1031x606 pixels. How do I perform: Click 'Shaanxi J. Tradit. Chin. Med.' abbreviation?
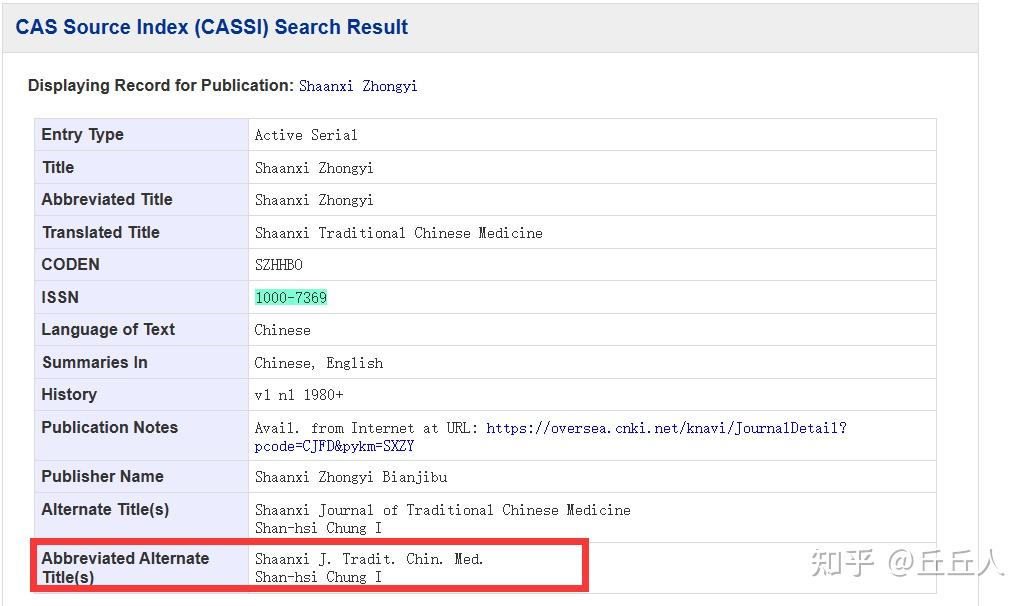coord(369,559)
